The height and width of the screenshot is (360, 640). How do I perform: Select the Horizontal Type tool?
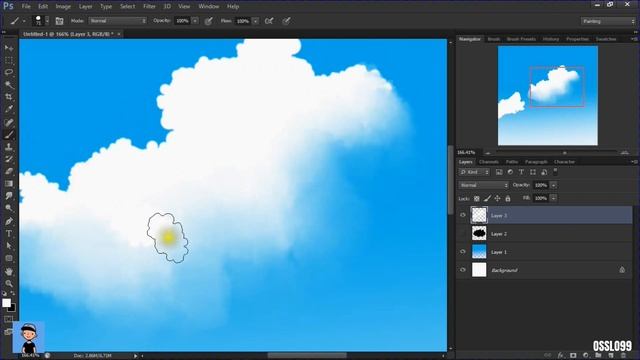click(9, 234)
